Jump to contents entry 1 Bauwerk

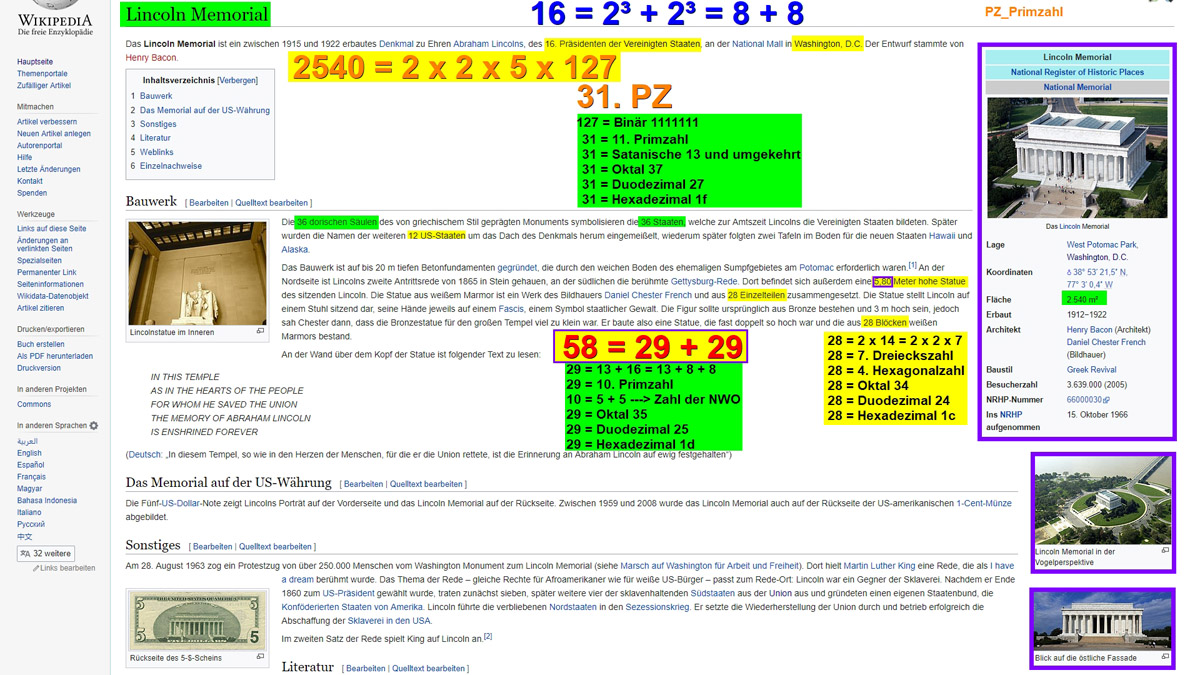[151, 96]
